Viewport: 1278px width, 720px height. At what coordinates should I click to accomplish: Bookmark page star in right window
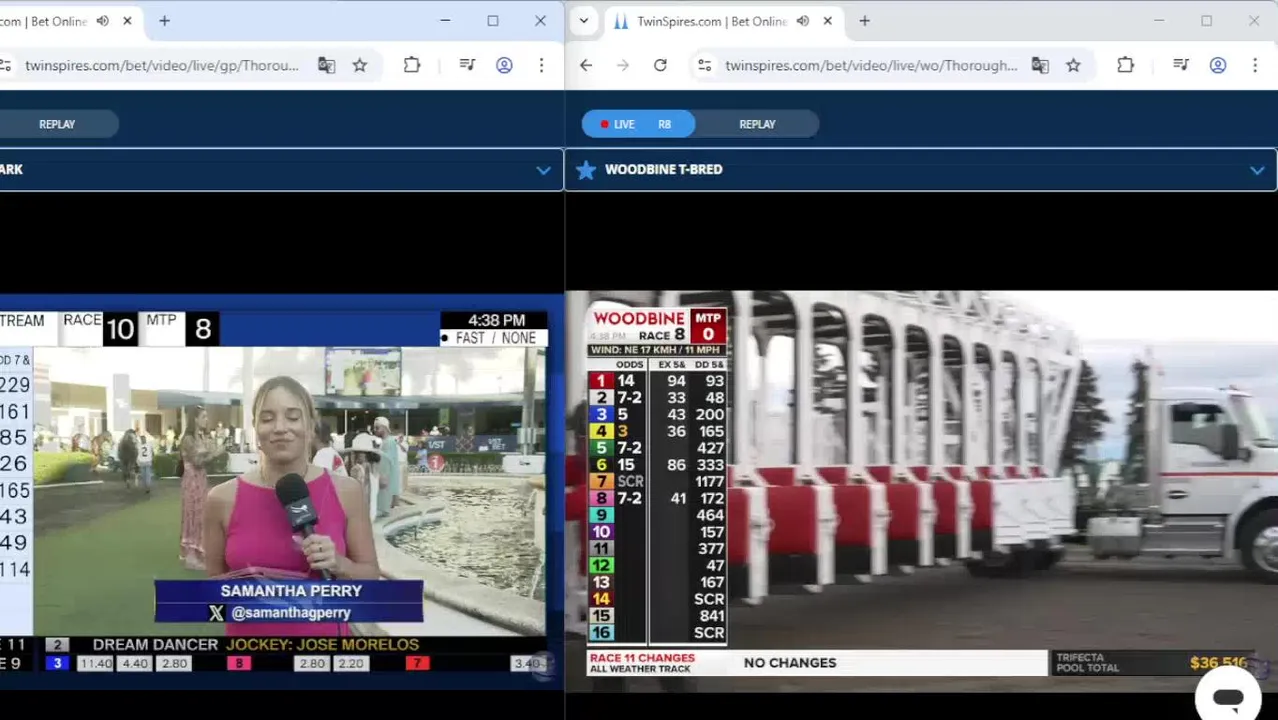pos(1073,65)
